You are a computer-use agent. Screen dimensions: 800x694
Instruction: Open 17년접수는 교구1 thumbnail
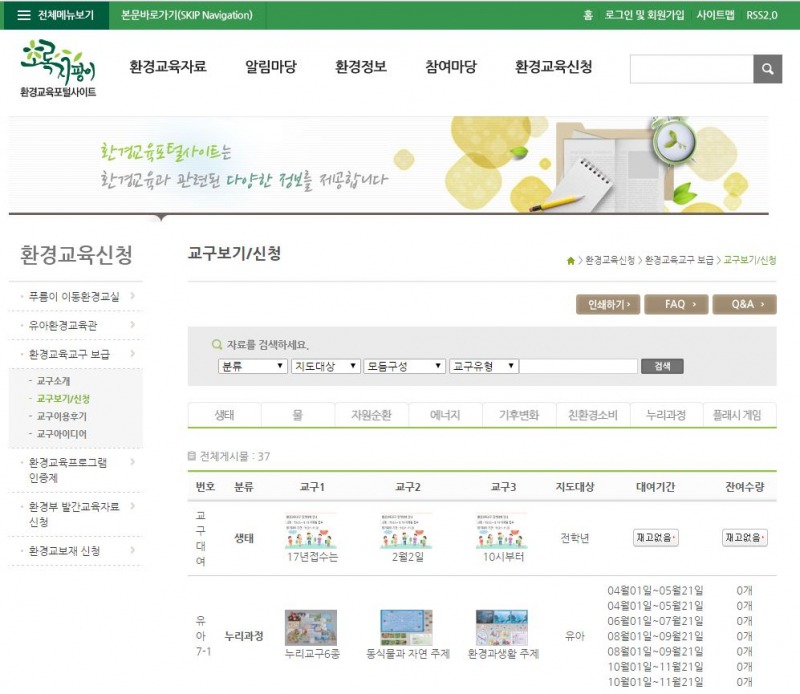click(x=311, y=531)
